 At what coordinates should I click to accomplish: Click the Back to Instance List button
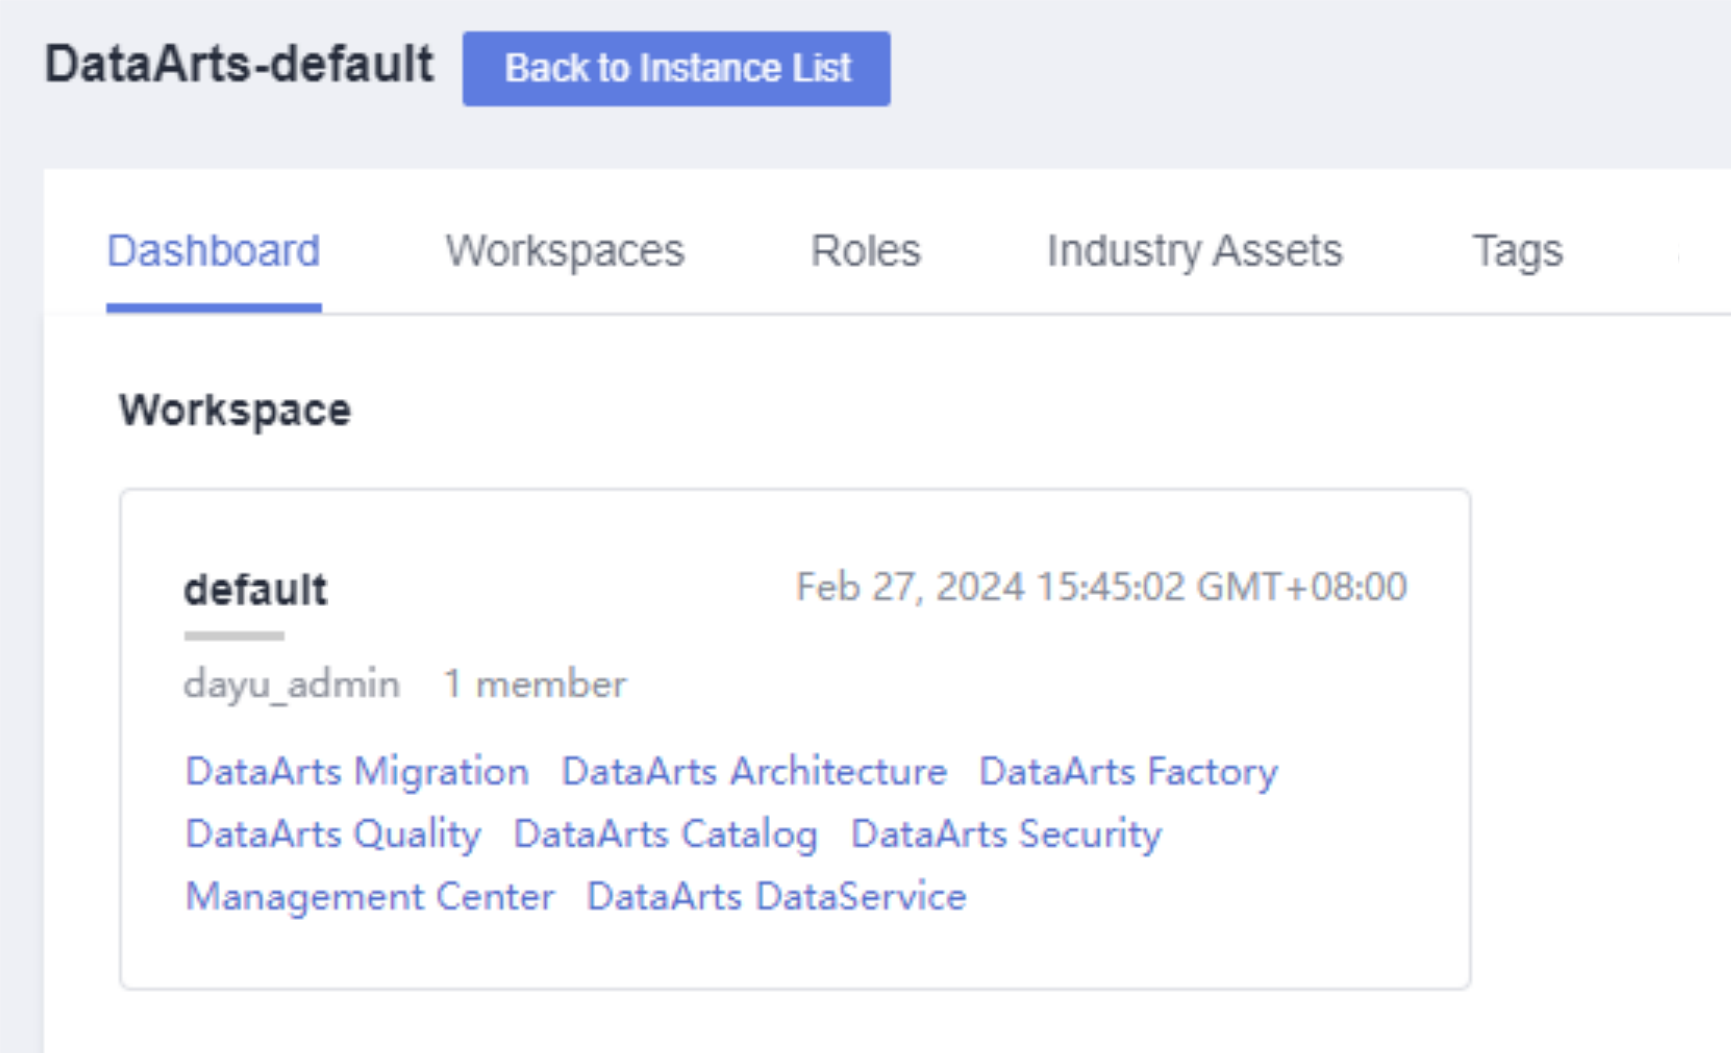[676, 68]
